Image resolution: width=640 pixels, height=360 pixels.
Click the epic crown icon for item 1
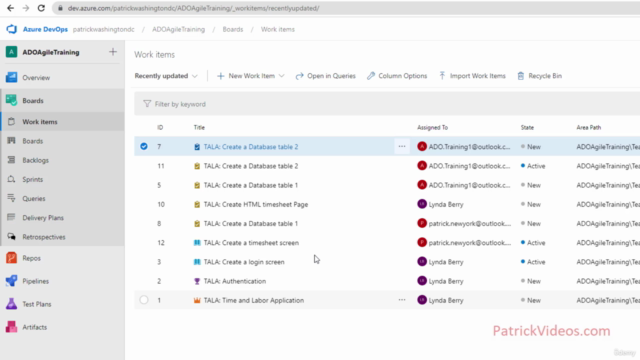[x=197, y=300]
